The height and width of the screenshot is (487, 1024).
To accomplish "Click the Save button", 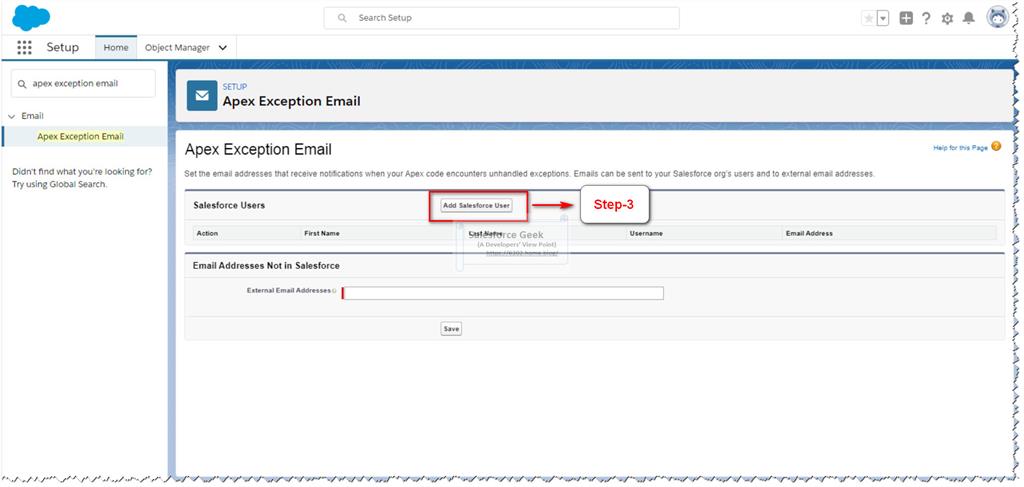I will coord(451,329).
